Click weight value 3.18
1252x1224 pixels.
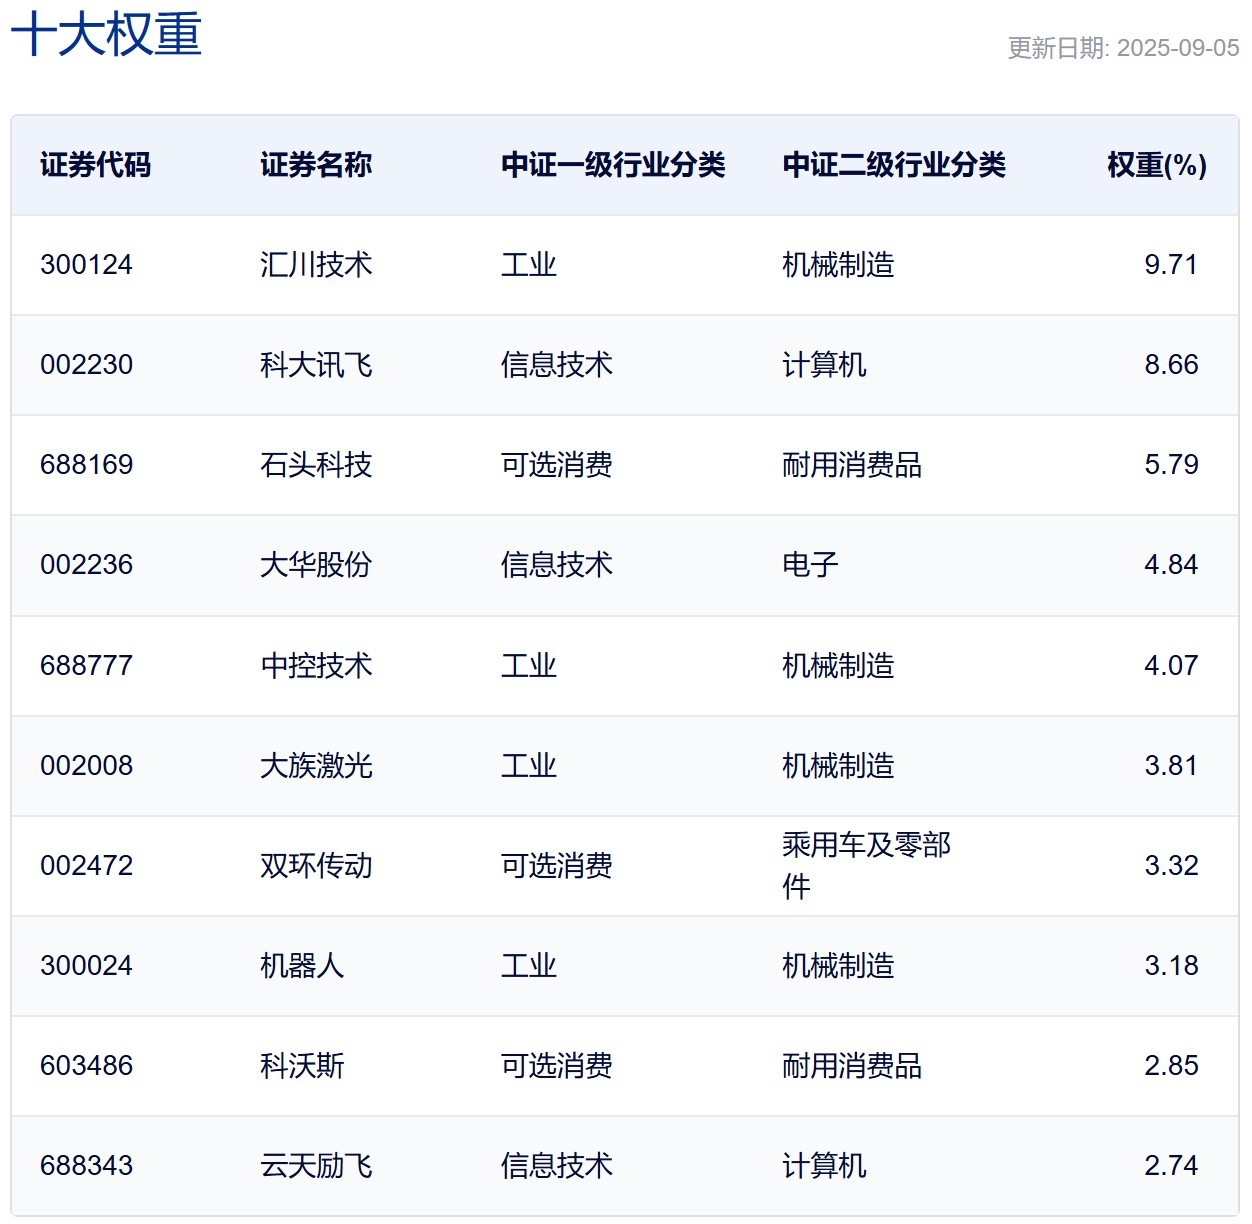(x=1171, y=966)
